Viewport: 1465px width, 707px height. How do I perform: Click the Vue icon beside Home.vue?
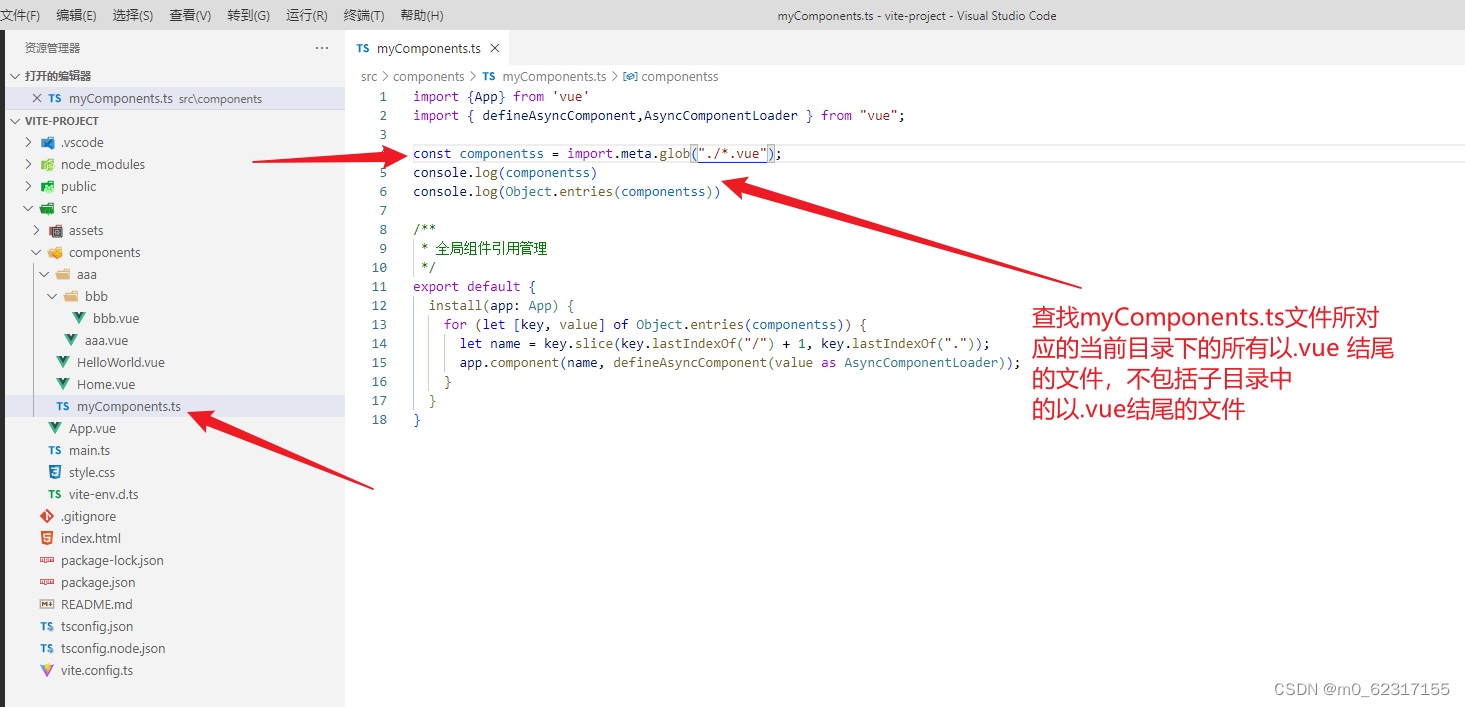click(63, 385)
